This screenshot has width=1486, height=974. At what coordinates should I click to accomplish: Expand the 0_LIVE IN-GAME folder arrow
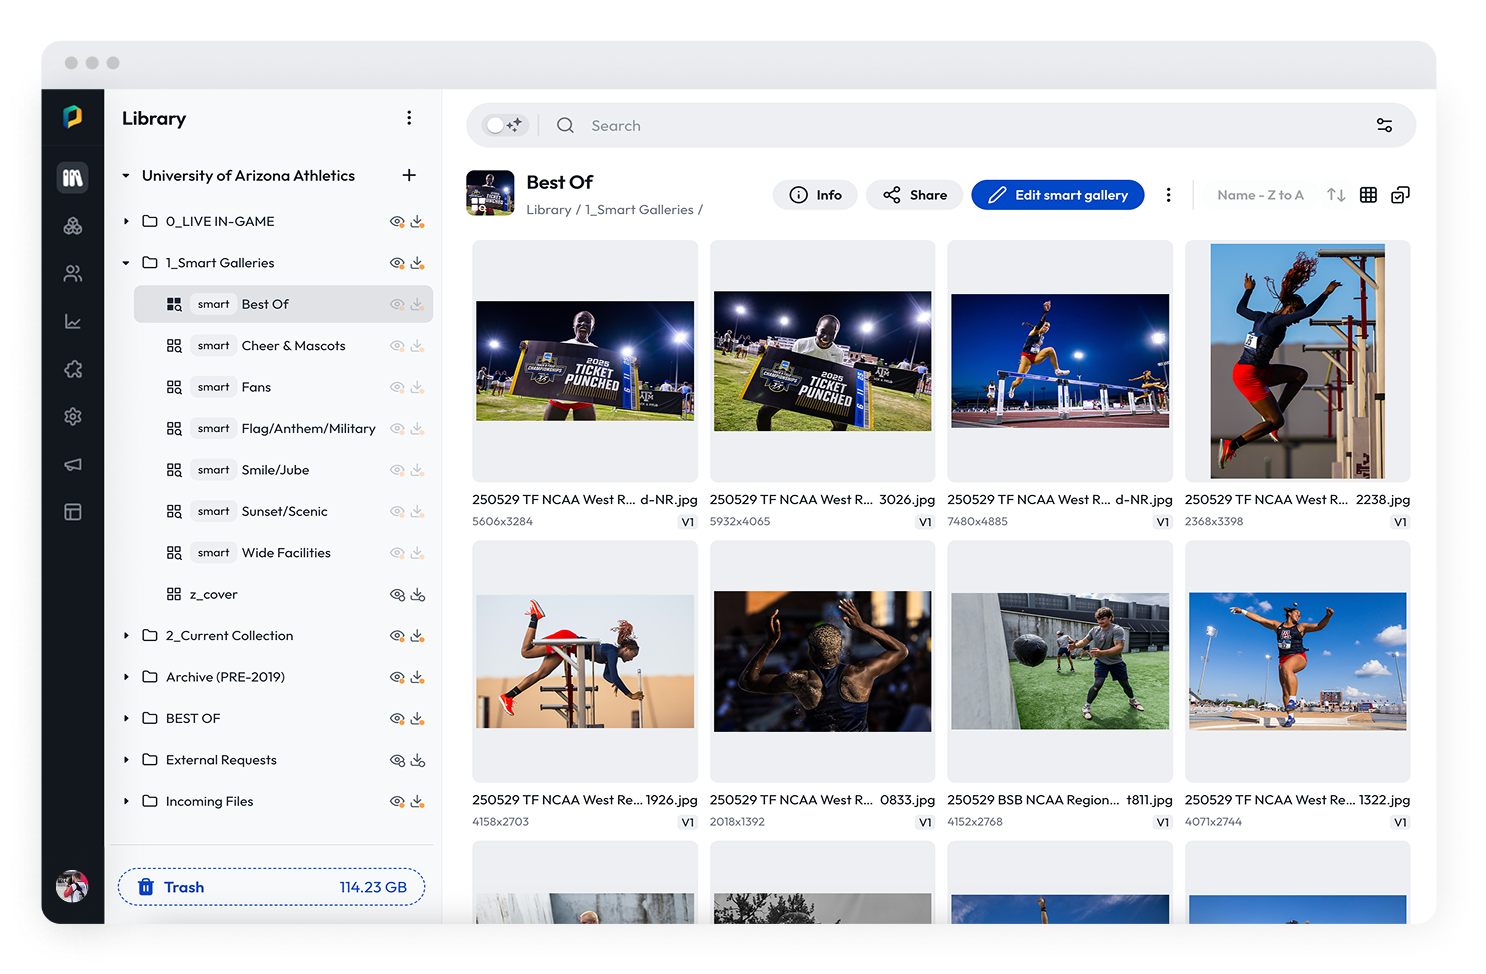pyautogui.click(x=126, y=221)
